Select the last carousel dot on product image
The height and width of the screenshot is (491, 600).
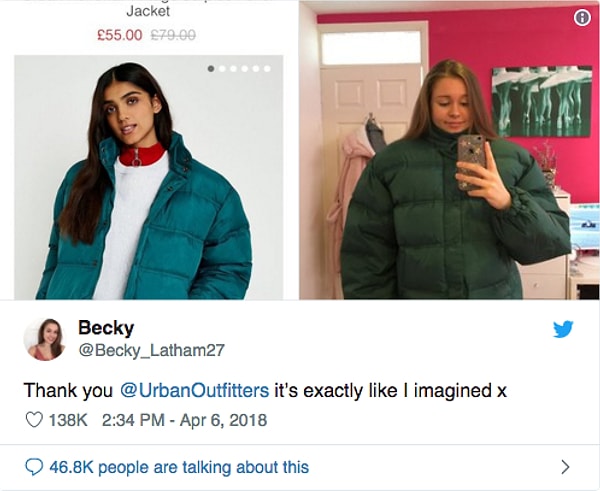pos(267,69)
